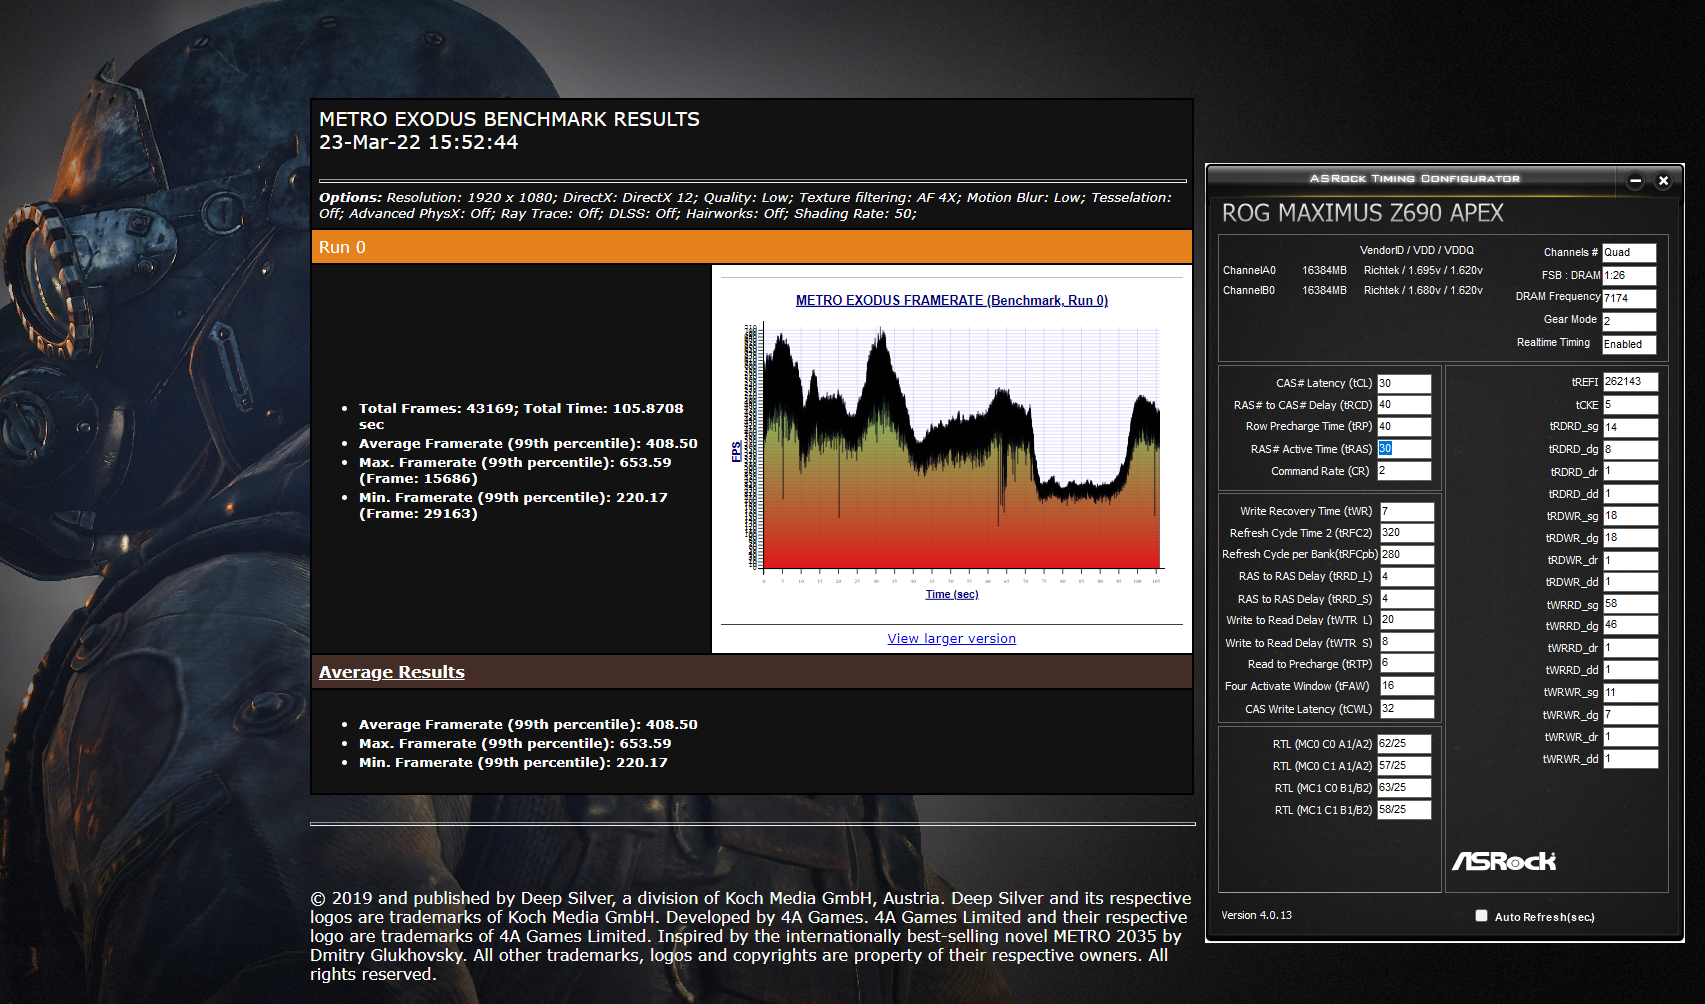Image resolution: width=1705 pixels, height=1004 pixels.
Task: Select the tRDRD_dr value field
Action: coord(1630,472)
